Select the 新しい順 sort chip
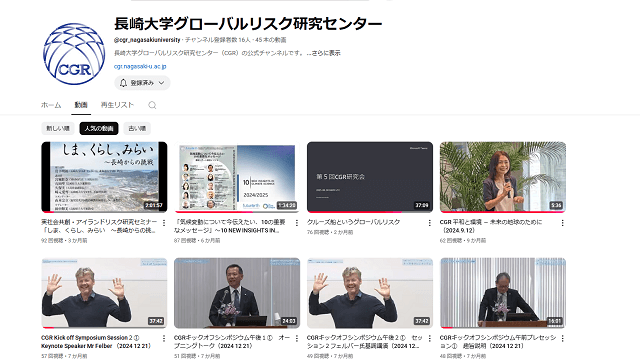 58,128
